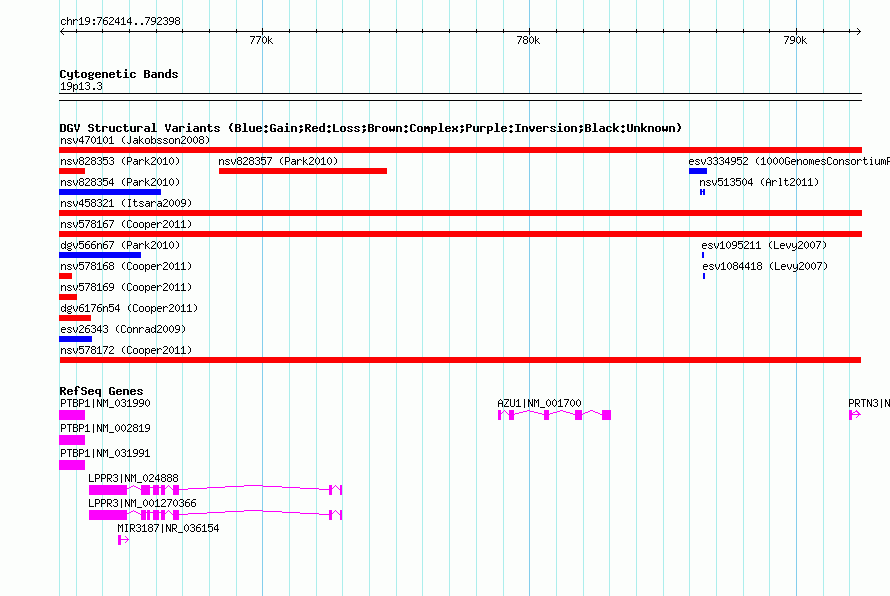Click the PTBP1|NM_002819 gene label
The height and width of the screenshot is (596, 890).
(x=105, y=429)
